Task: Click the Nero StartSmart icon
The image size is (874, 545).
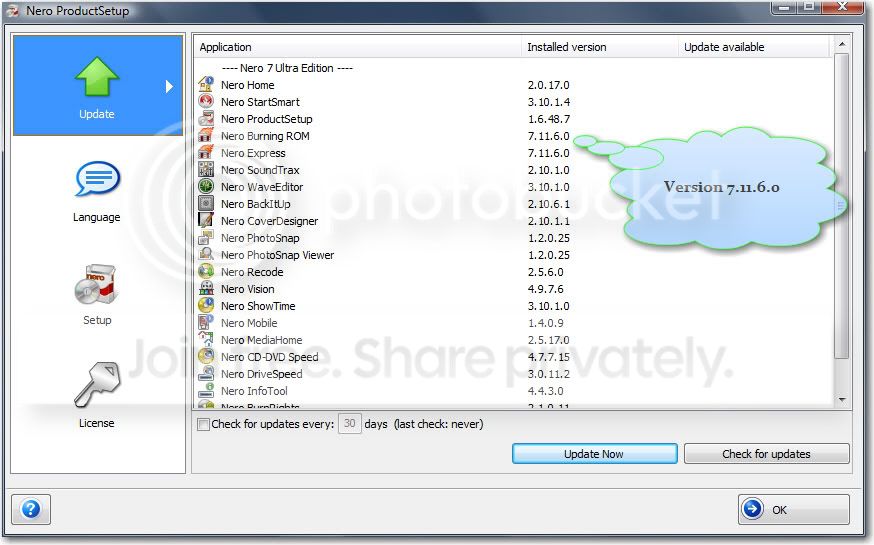Action: [x=206, y=101]
